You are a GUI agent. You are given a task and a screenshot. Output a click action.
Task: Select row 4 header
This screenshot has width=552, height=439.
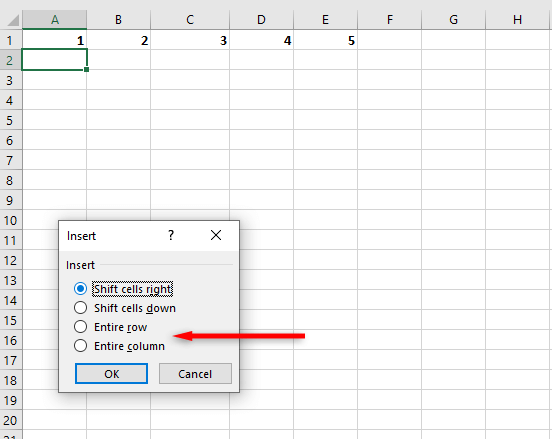tap(11, 100)
